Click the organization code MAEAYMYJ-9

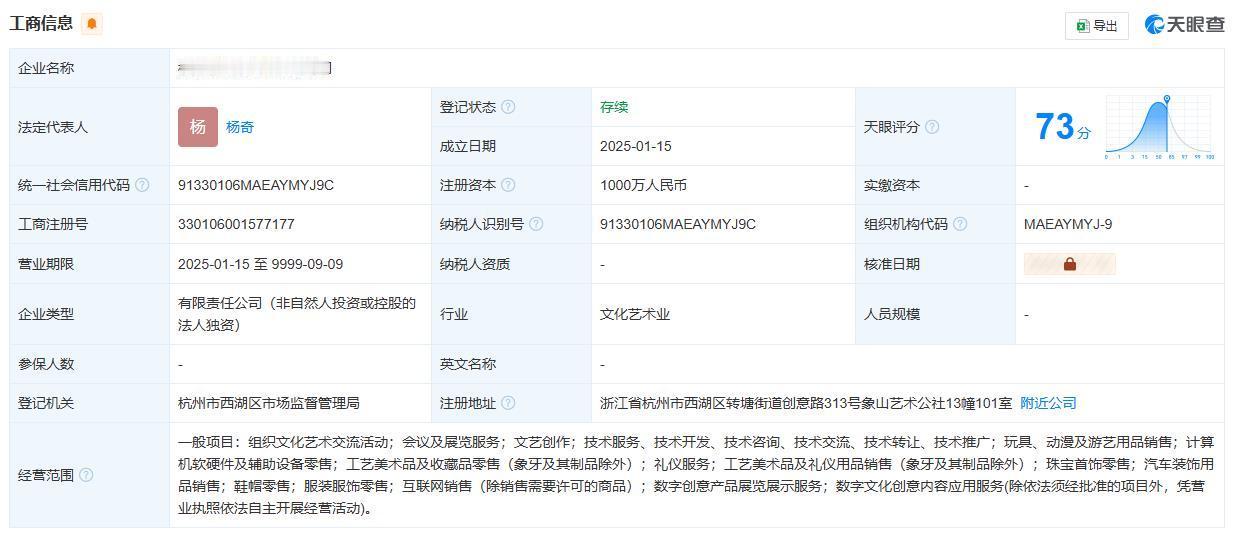(x=1068, y=224)
